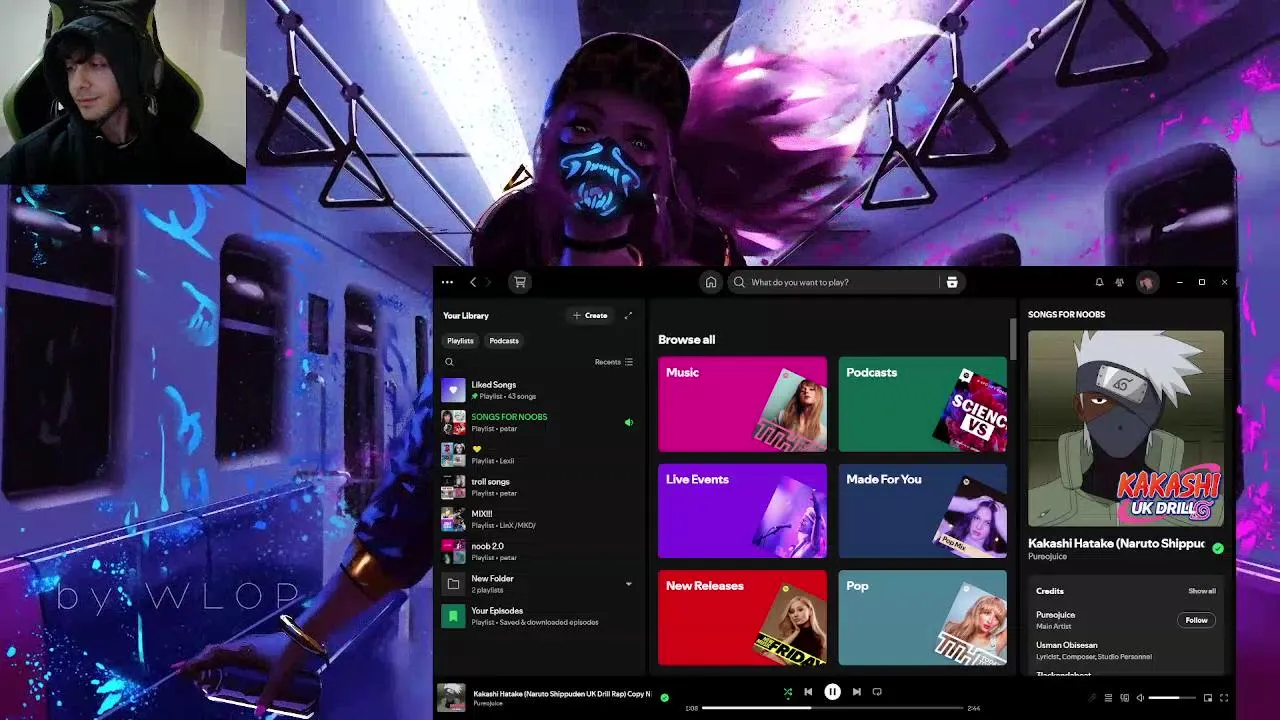Open the Made For You category

[922, 511]
